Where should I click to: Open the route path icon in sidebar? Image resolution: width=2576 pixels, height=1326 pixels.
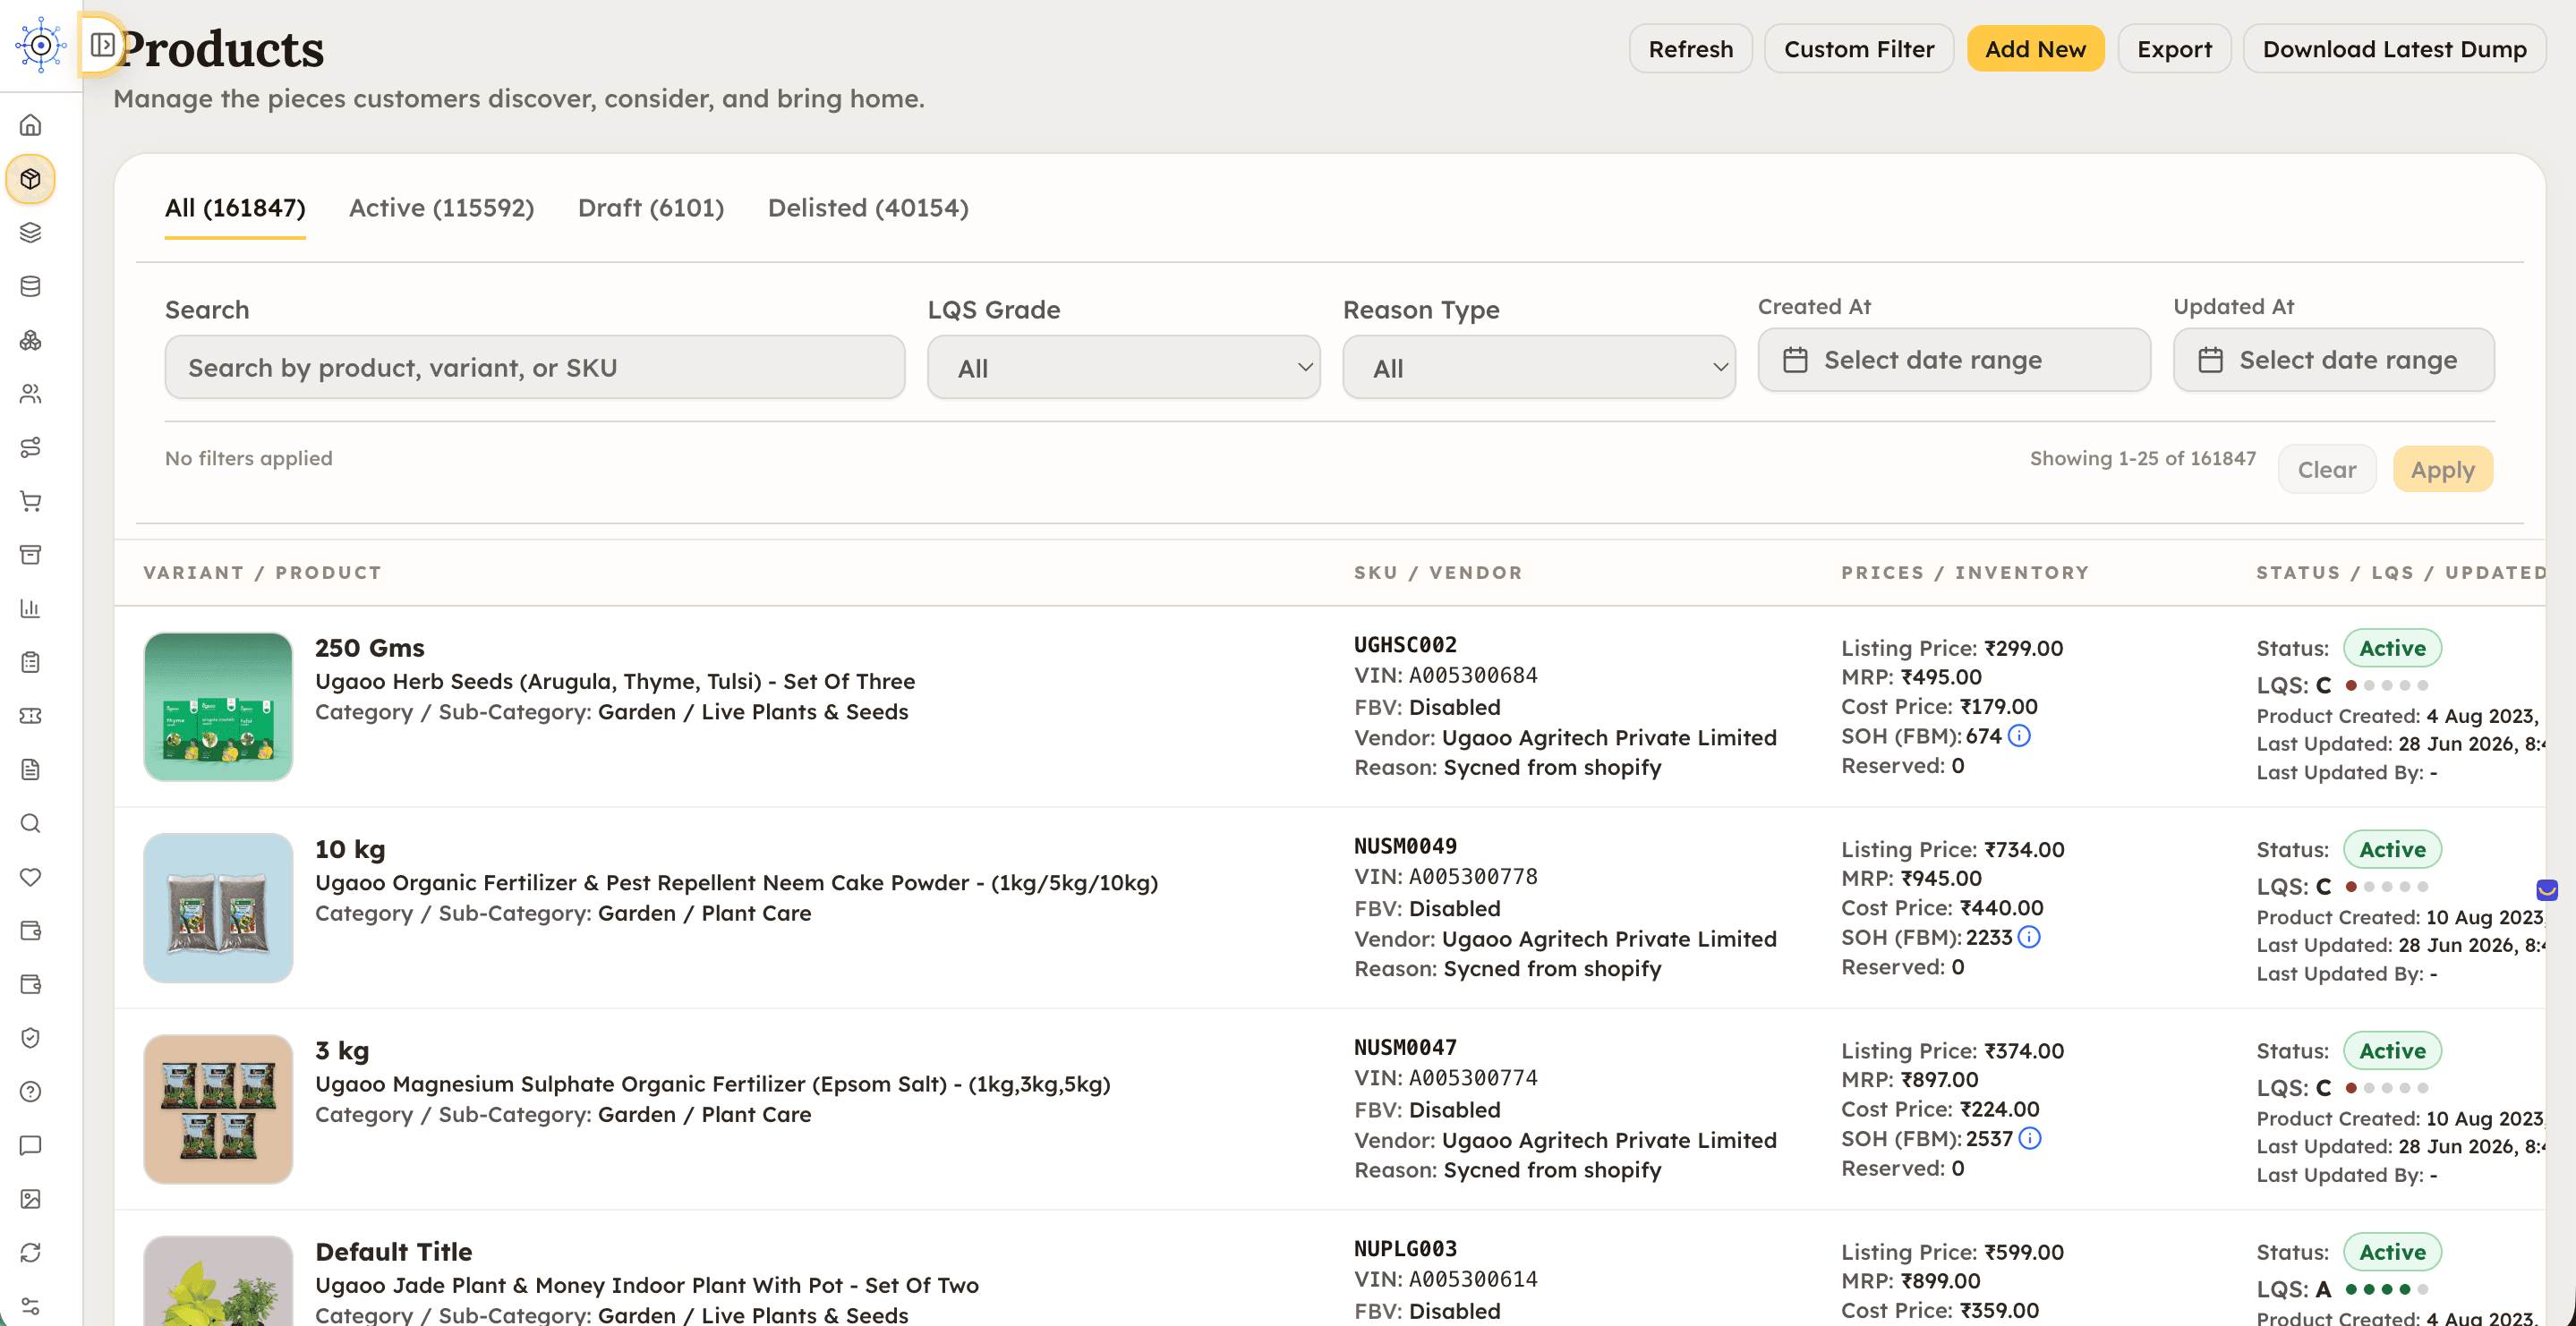31,447
